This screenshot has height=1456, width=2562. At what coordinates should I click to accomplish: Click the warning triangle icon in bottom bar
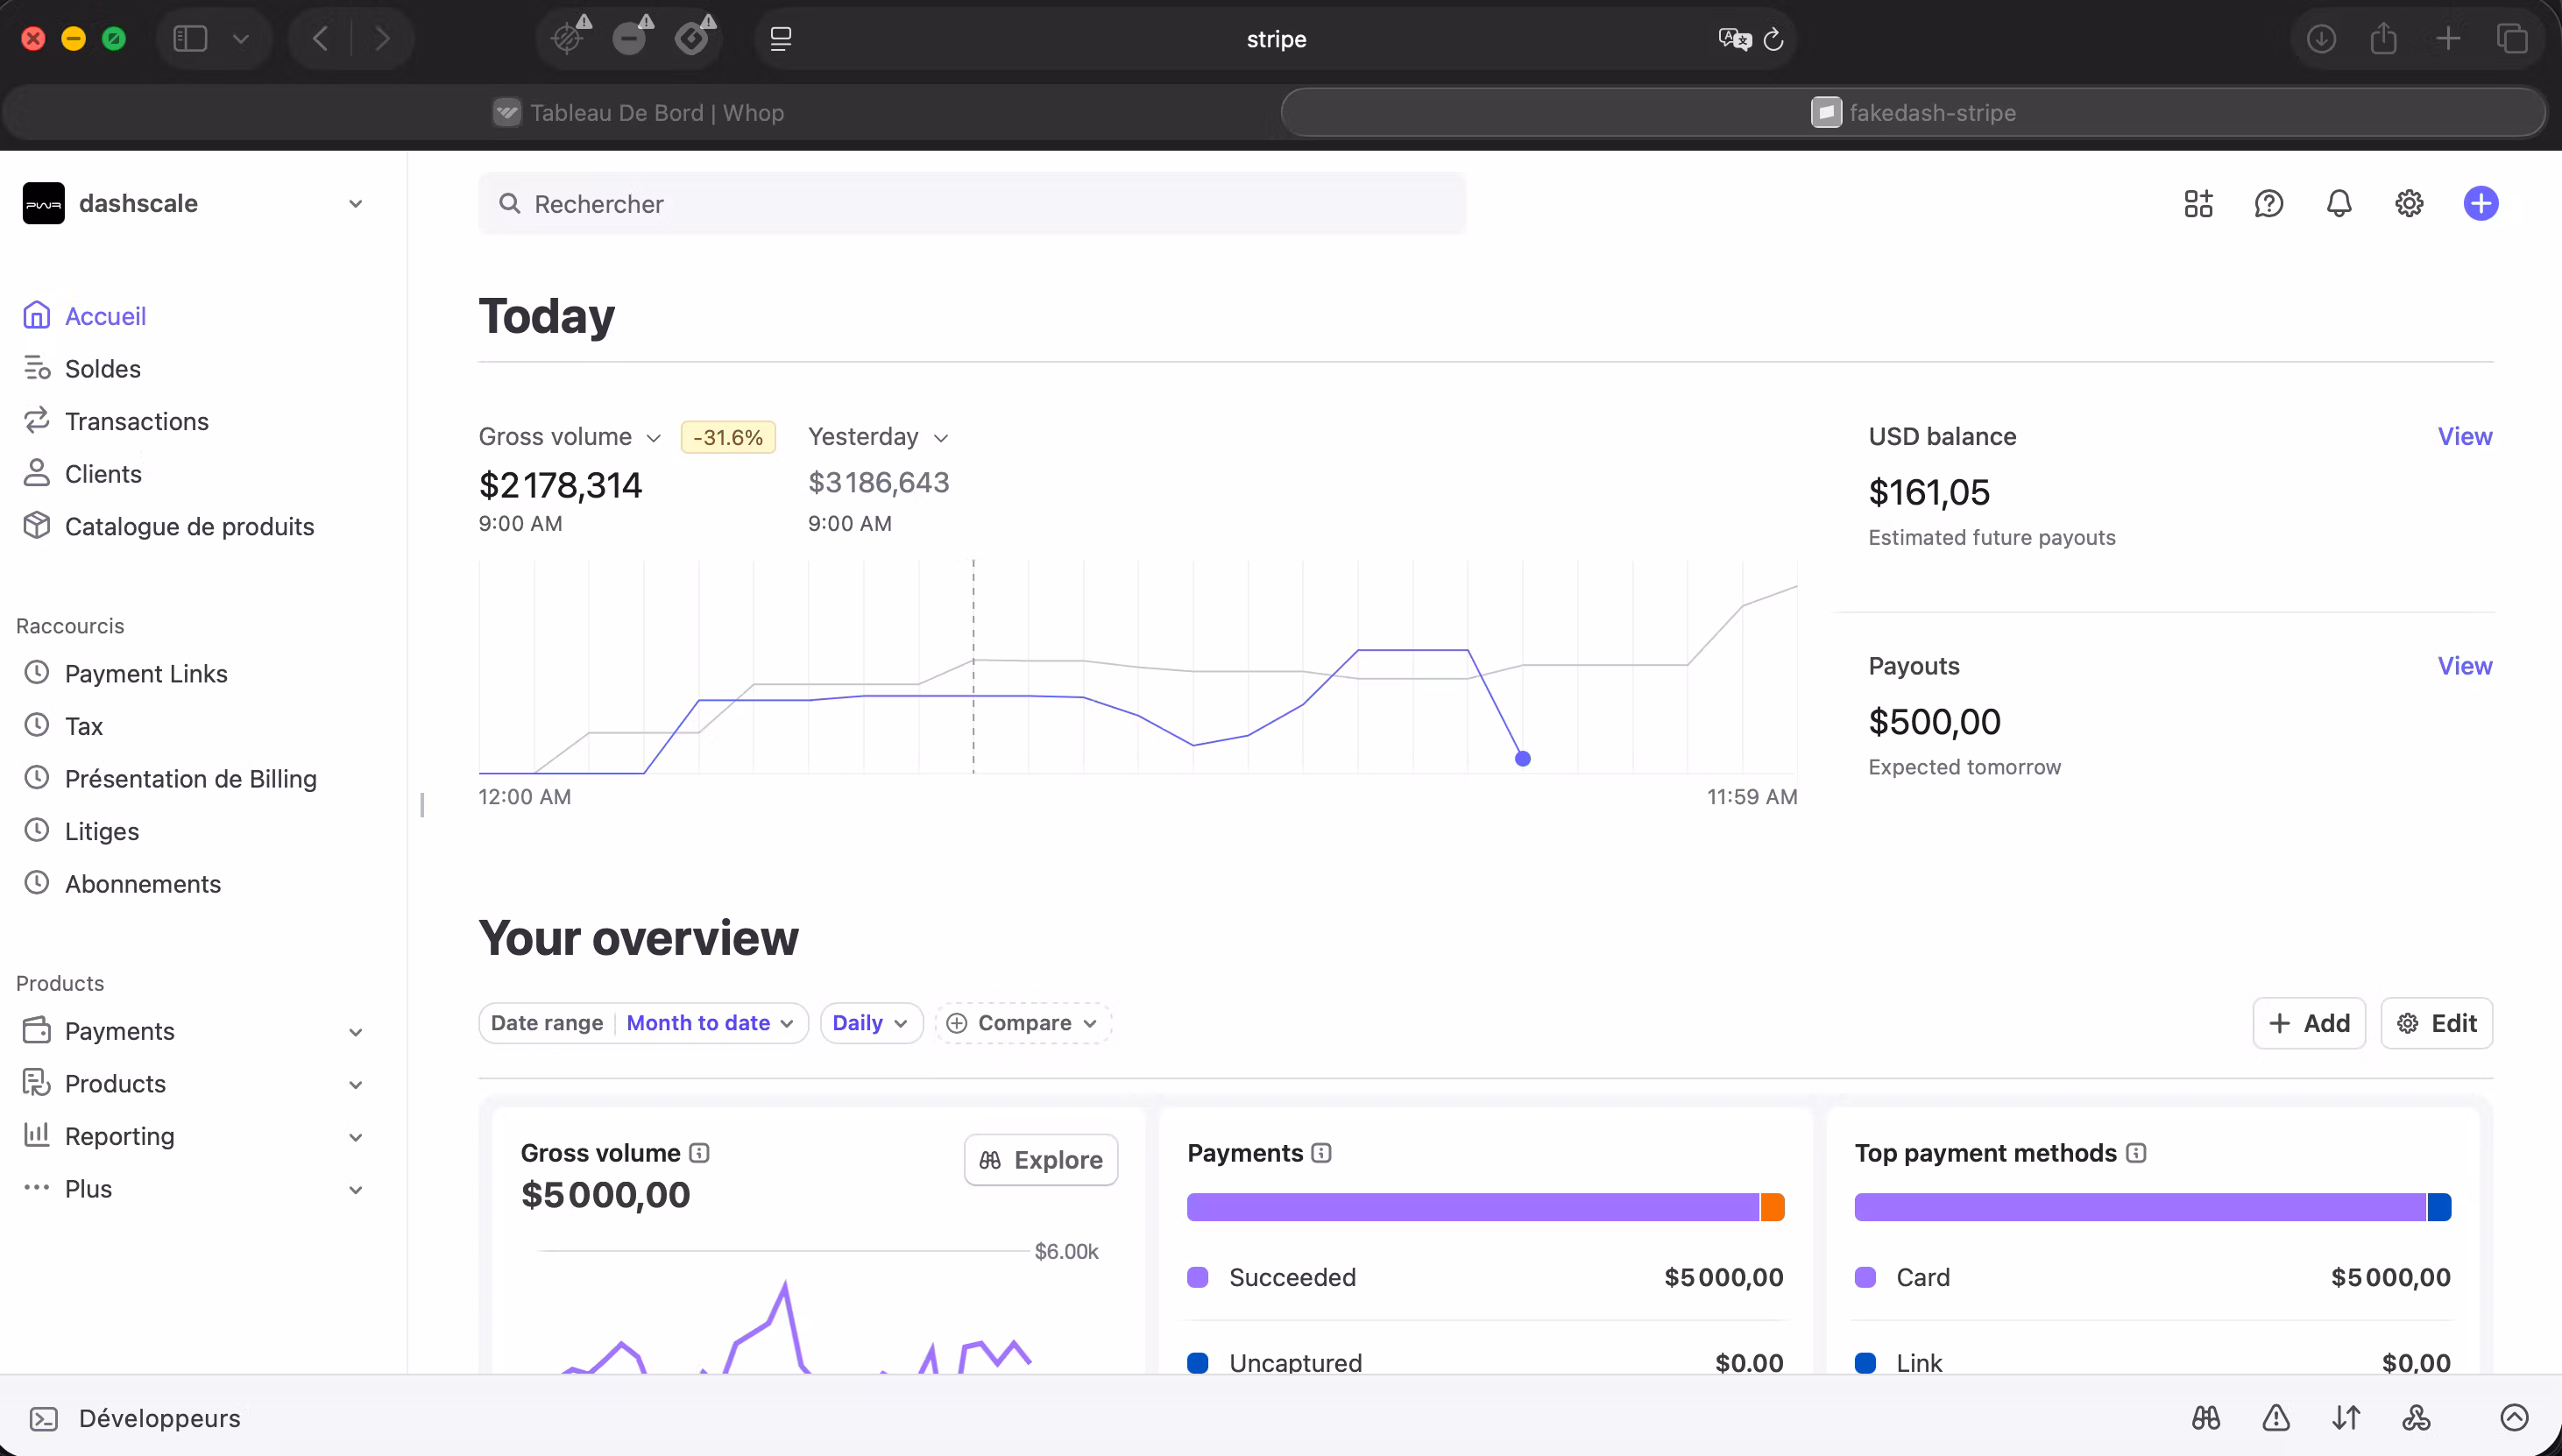(x=2276, y=1417)
